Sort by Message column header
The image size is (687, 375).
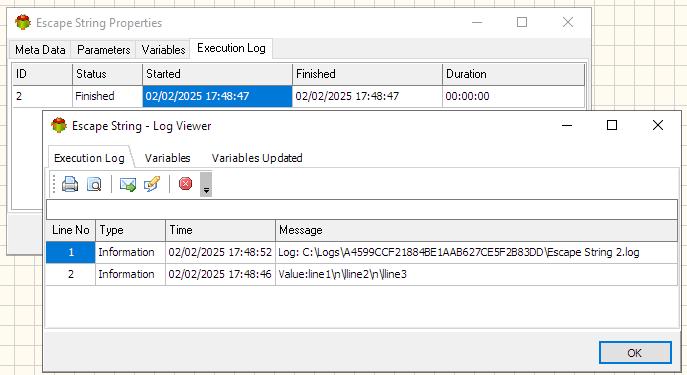477,230
